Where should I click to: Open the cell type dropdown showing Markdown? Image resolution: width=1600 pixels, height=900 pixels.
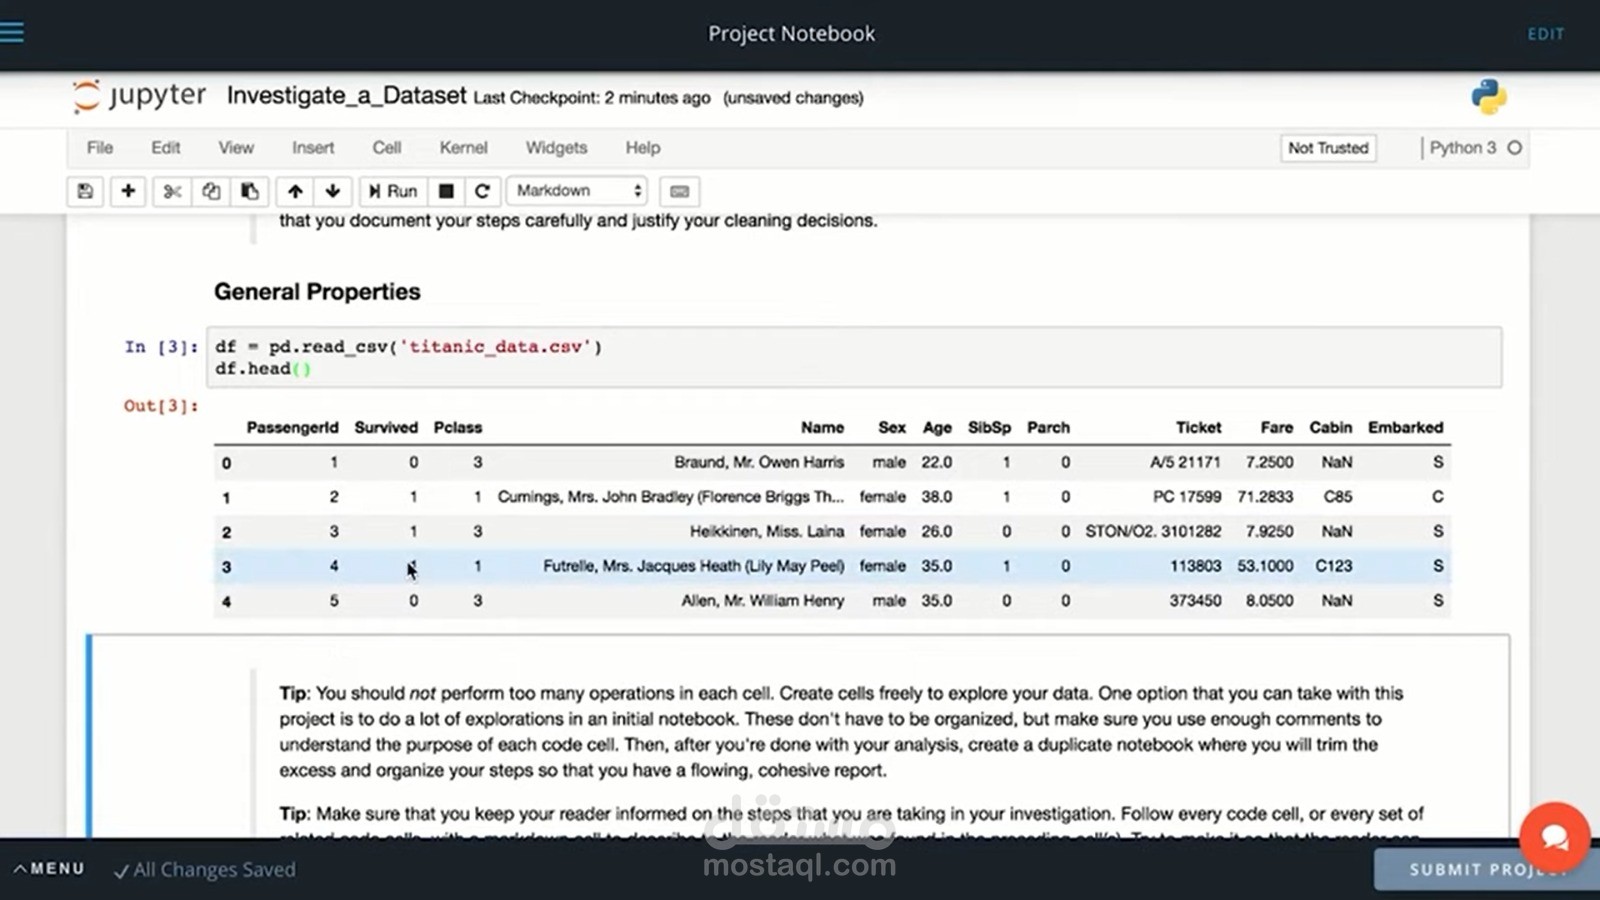pos(576,190)
